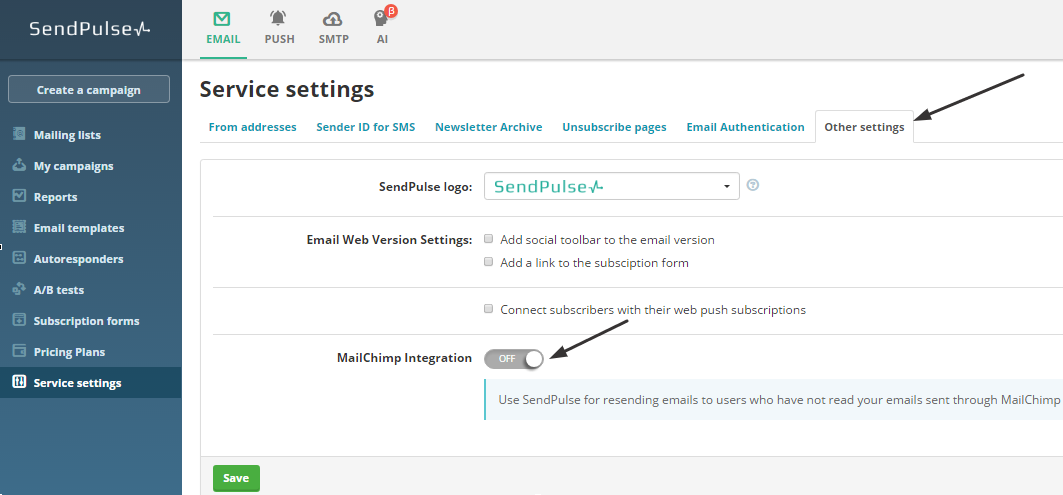Viewport: 1063px width, 495px height.
Task: Click the Autoresponders sidebar icon
Action: (18, 259)
